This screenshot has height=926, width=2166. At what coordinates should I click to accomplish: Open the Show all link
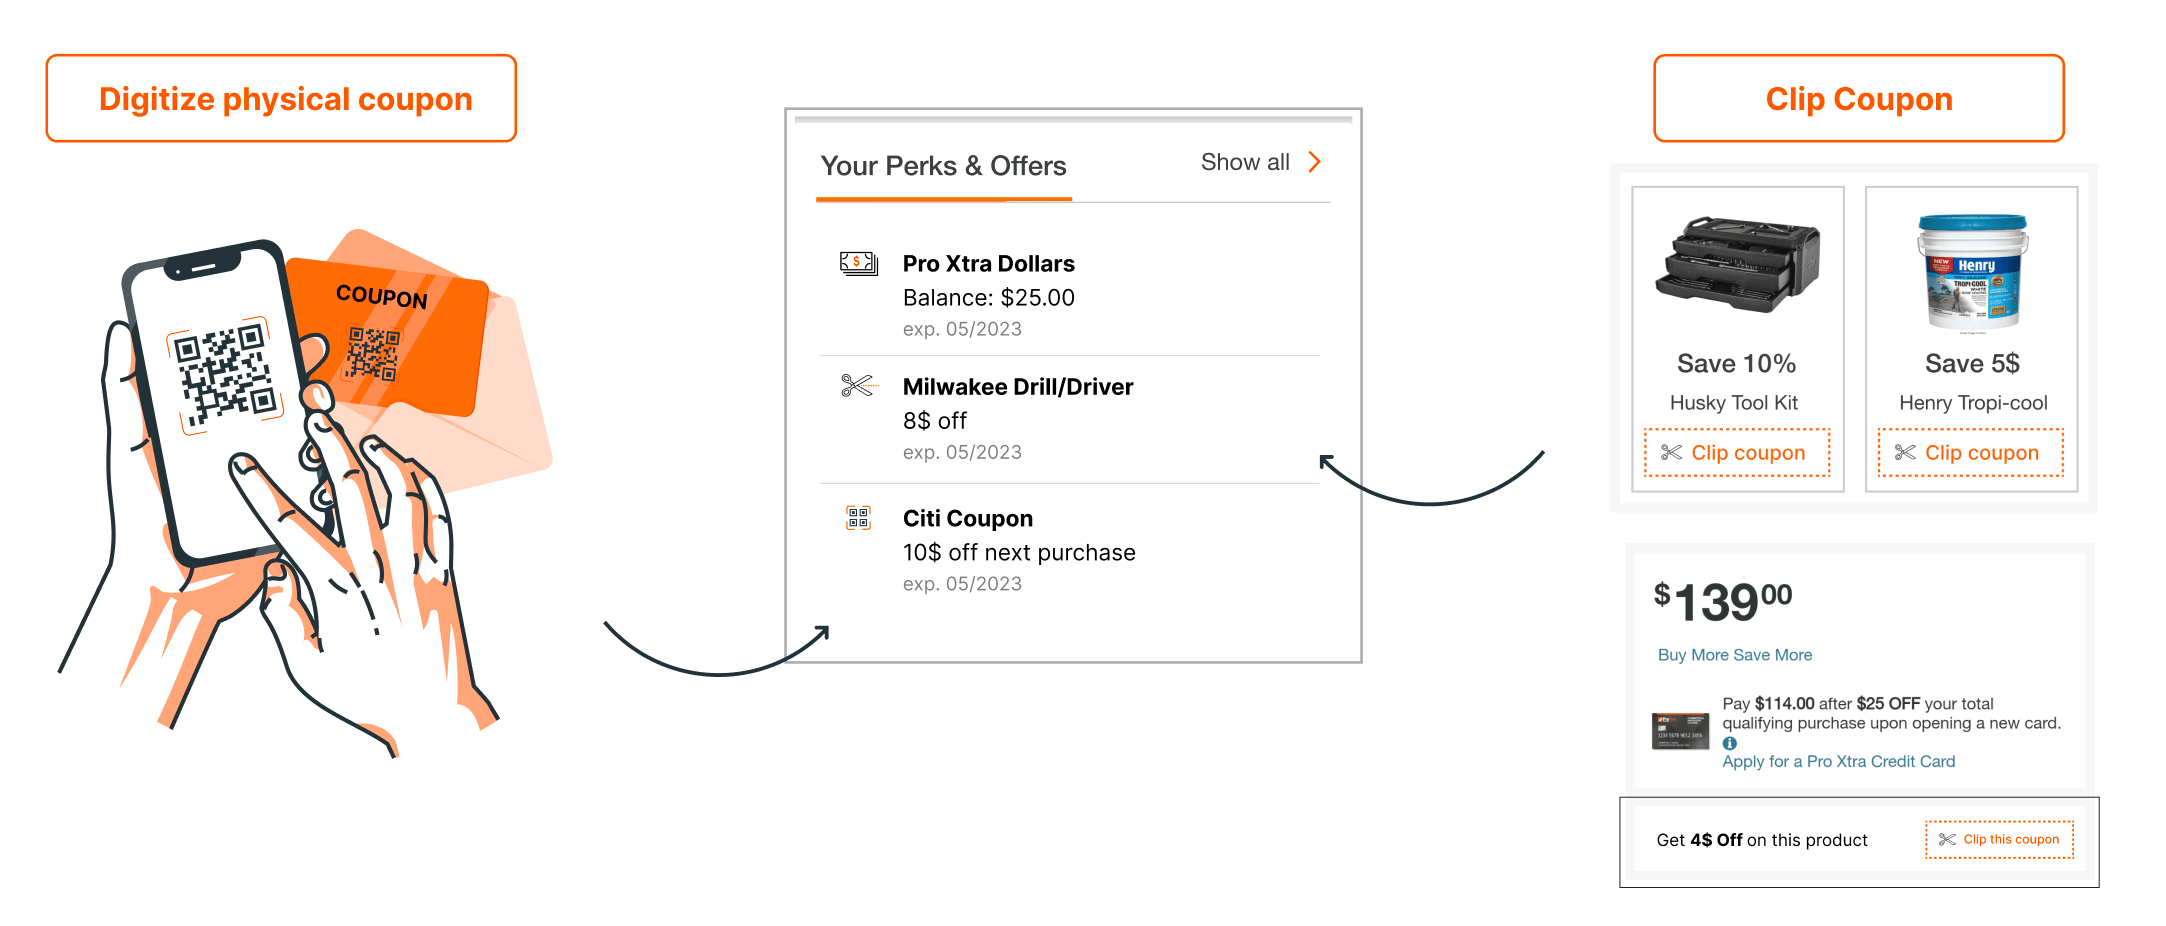click(1245, 162)
